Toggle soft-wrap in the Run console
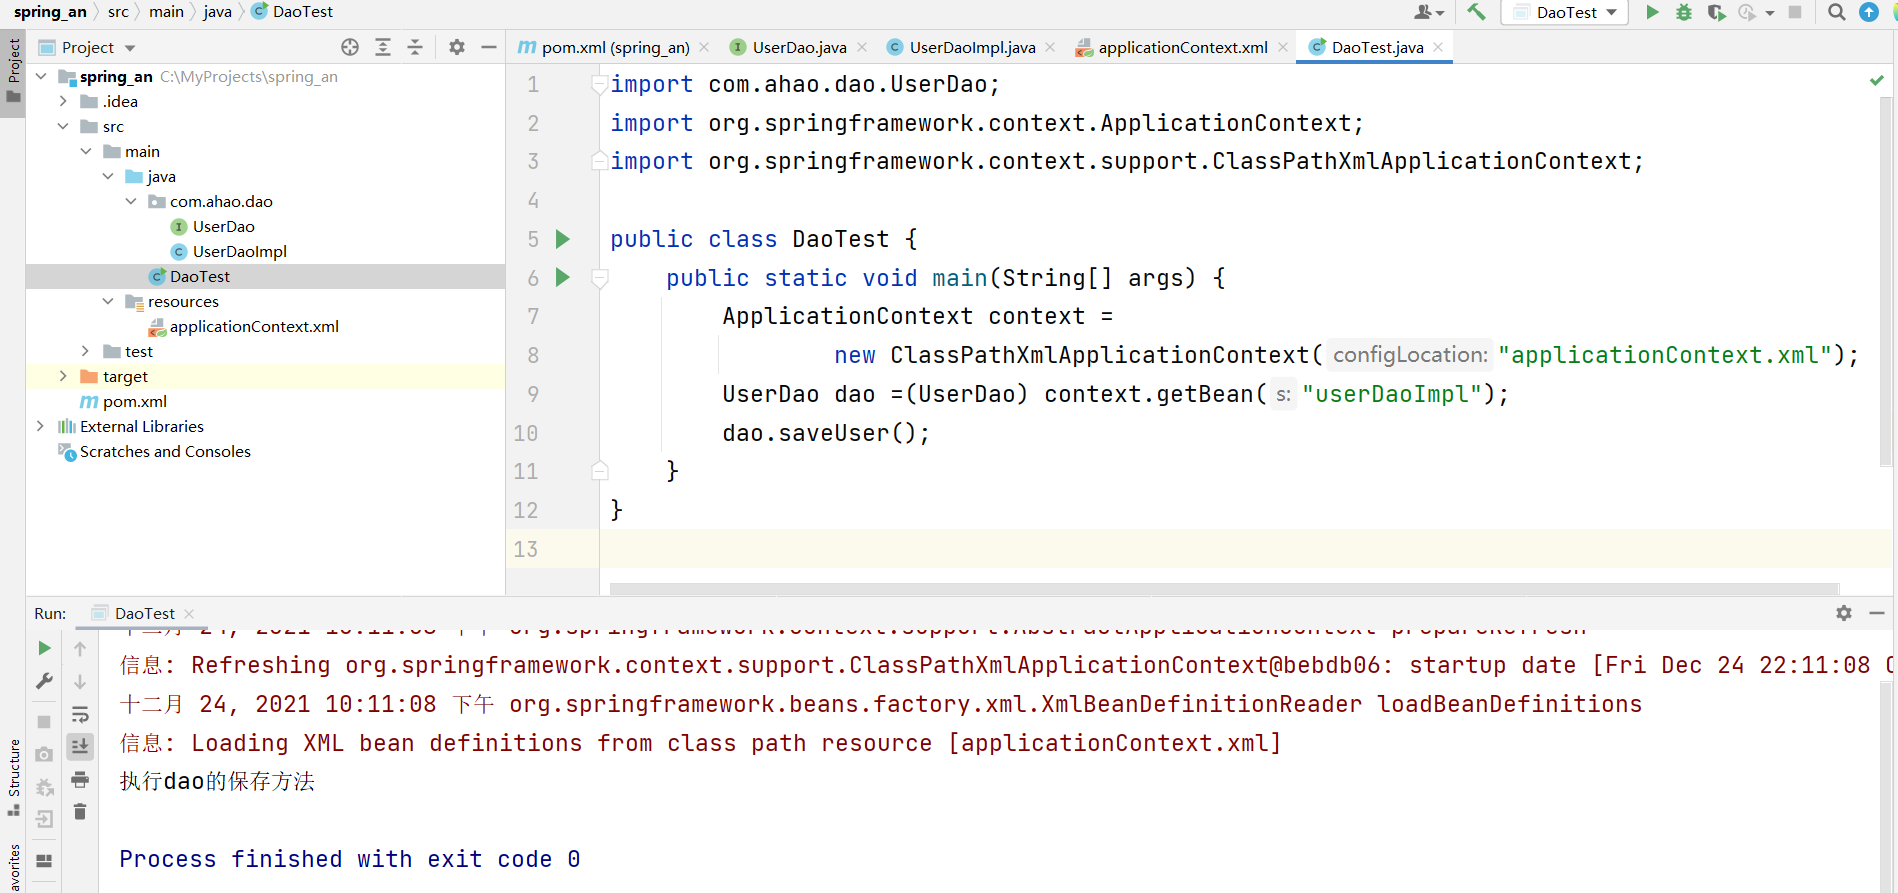1898x893 pixels. (x=80, y=714)
